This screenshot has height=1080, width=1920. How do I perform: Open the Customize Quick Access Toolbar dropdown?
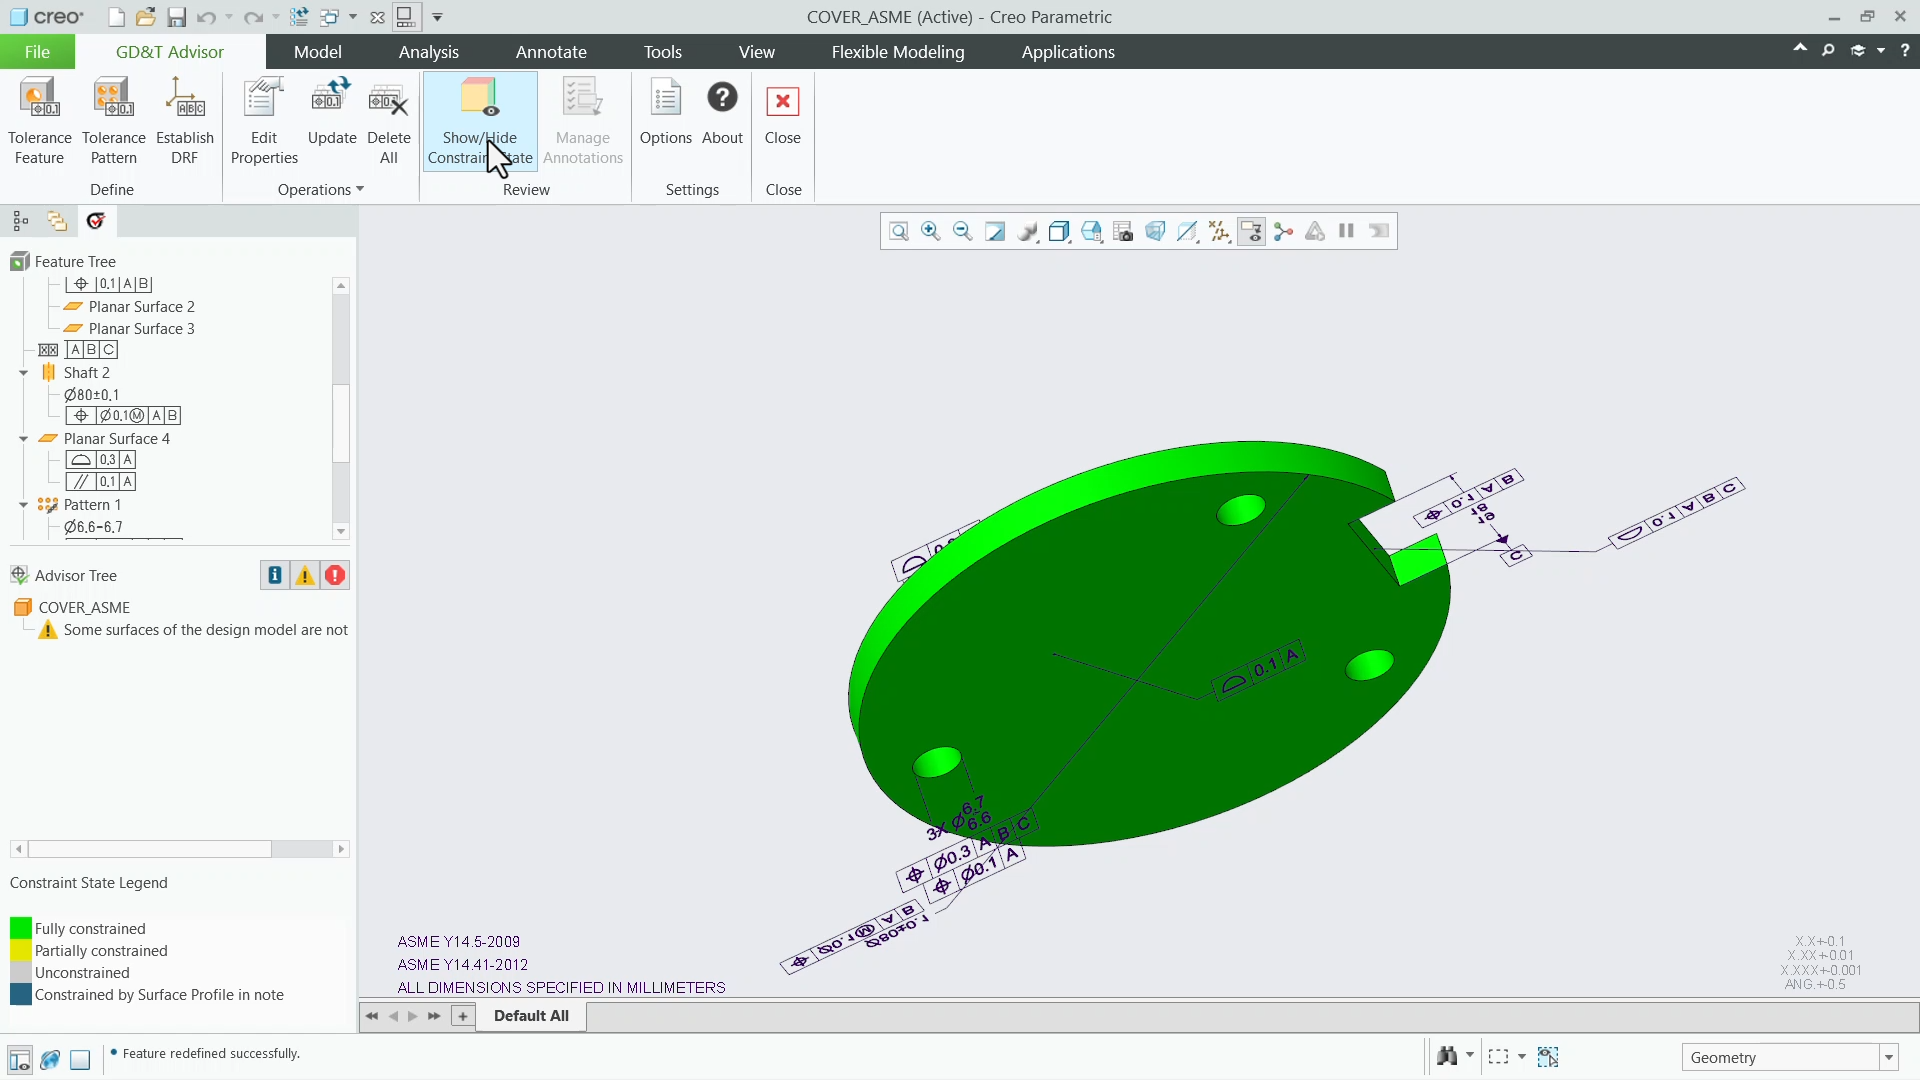[437, 17]
